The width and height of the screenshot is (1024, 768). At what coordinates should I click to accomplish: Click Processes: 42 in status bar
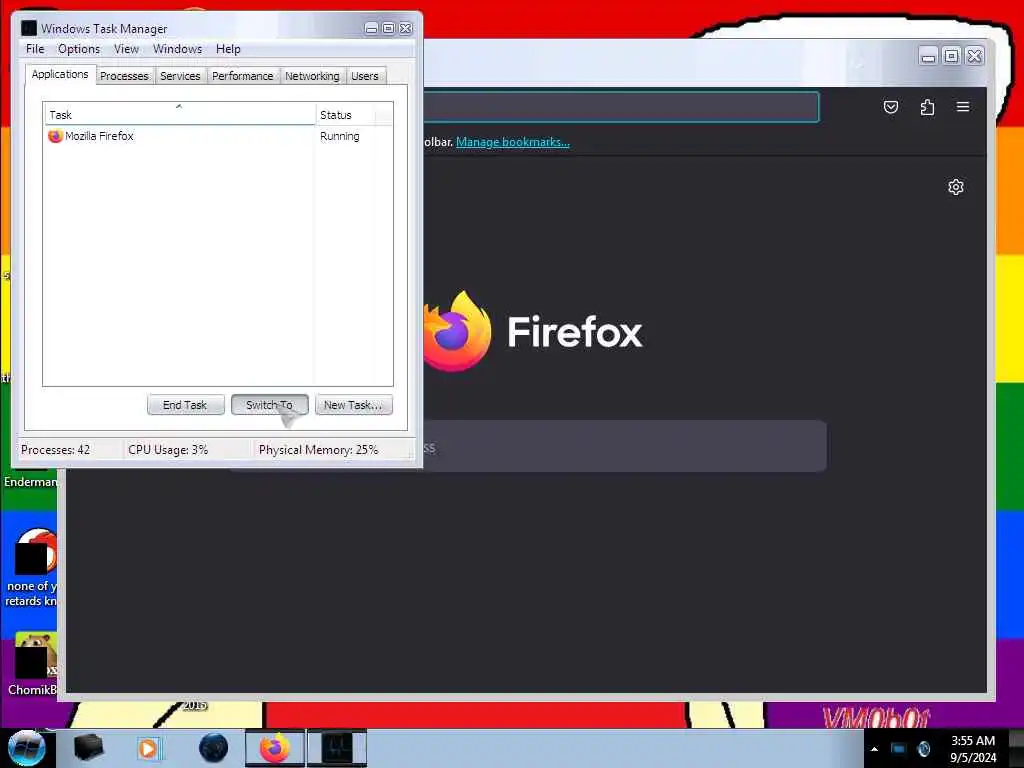point(56,450)
